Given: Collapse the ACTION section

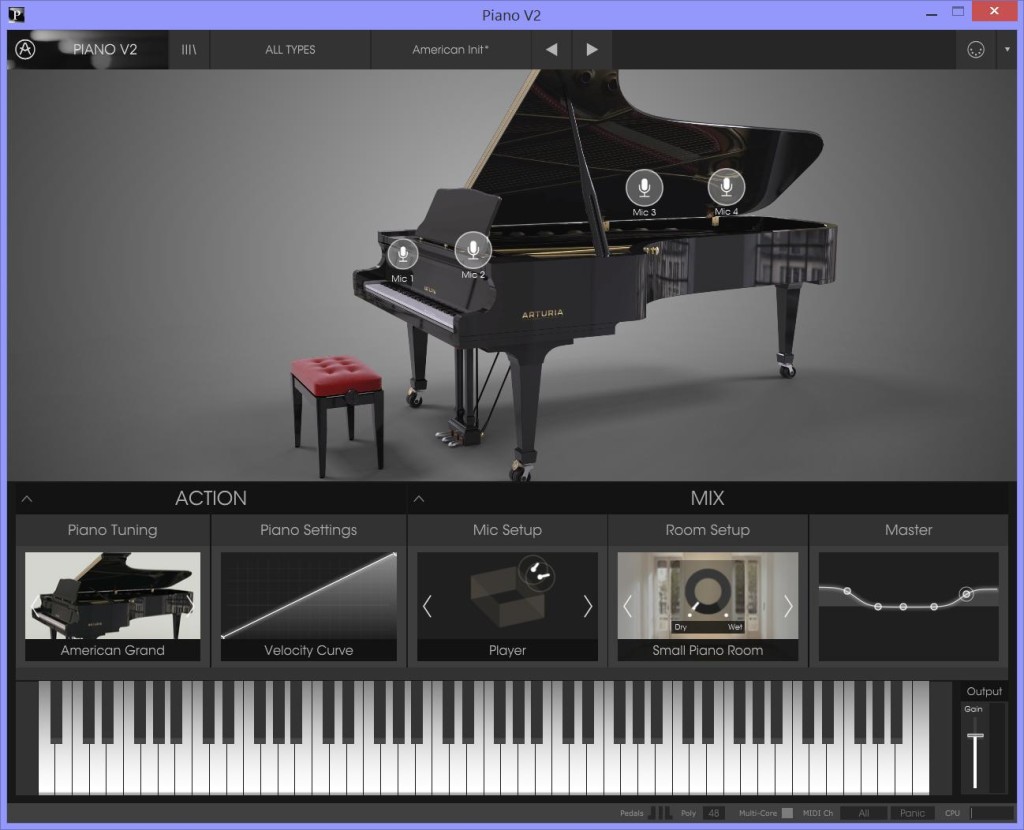Looking at the screenshot, I should coord(27,498).
